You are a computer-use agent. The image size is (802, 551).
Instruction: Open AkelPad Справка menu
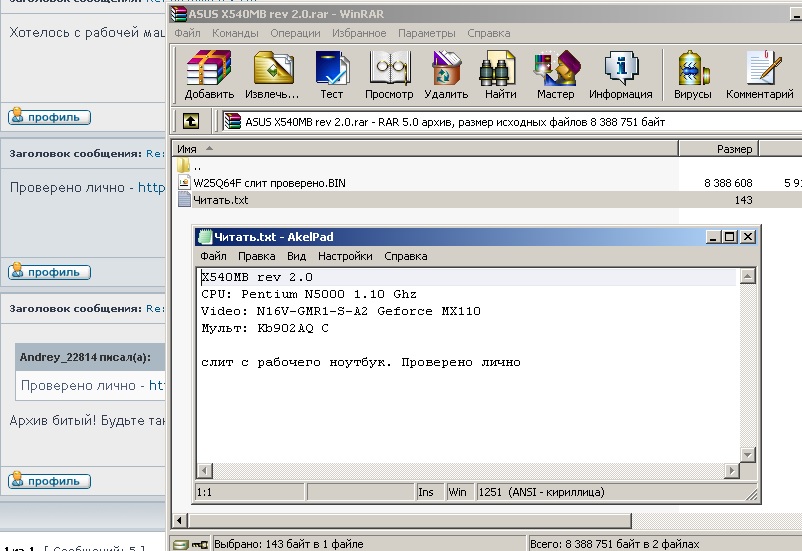(406, 256)
